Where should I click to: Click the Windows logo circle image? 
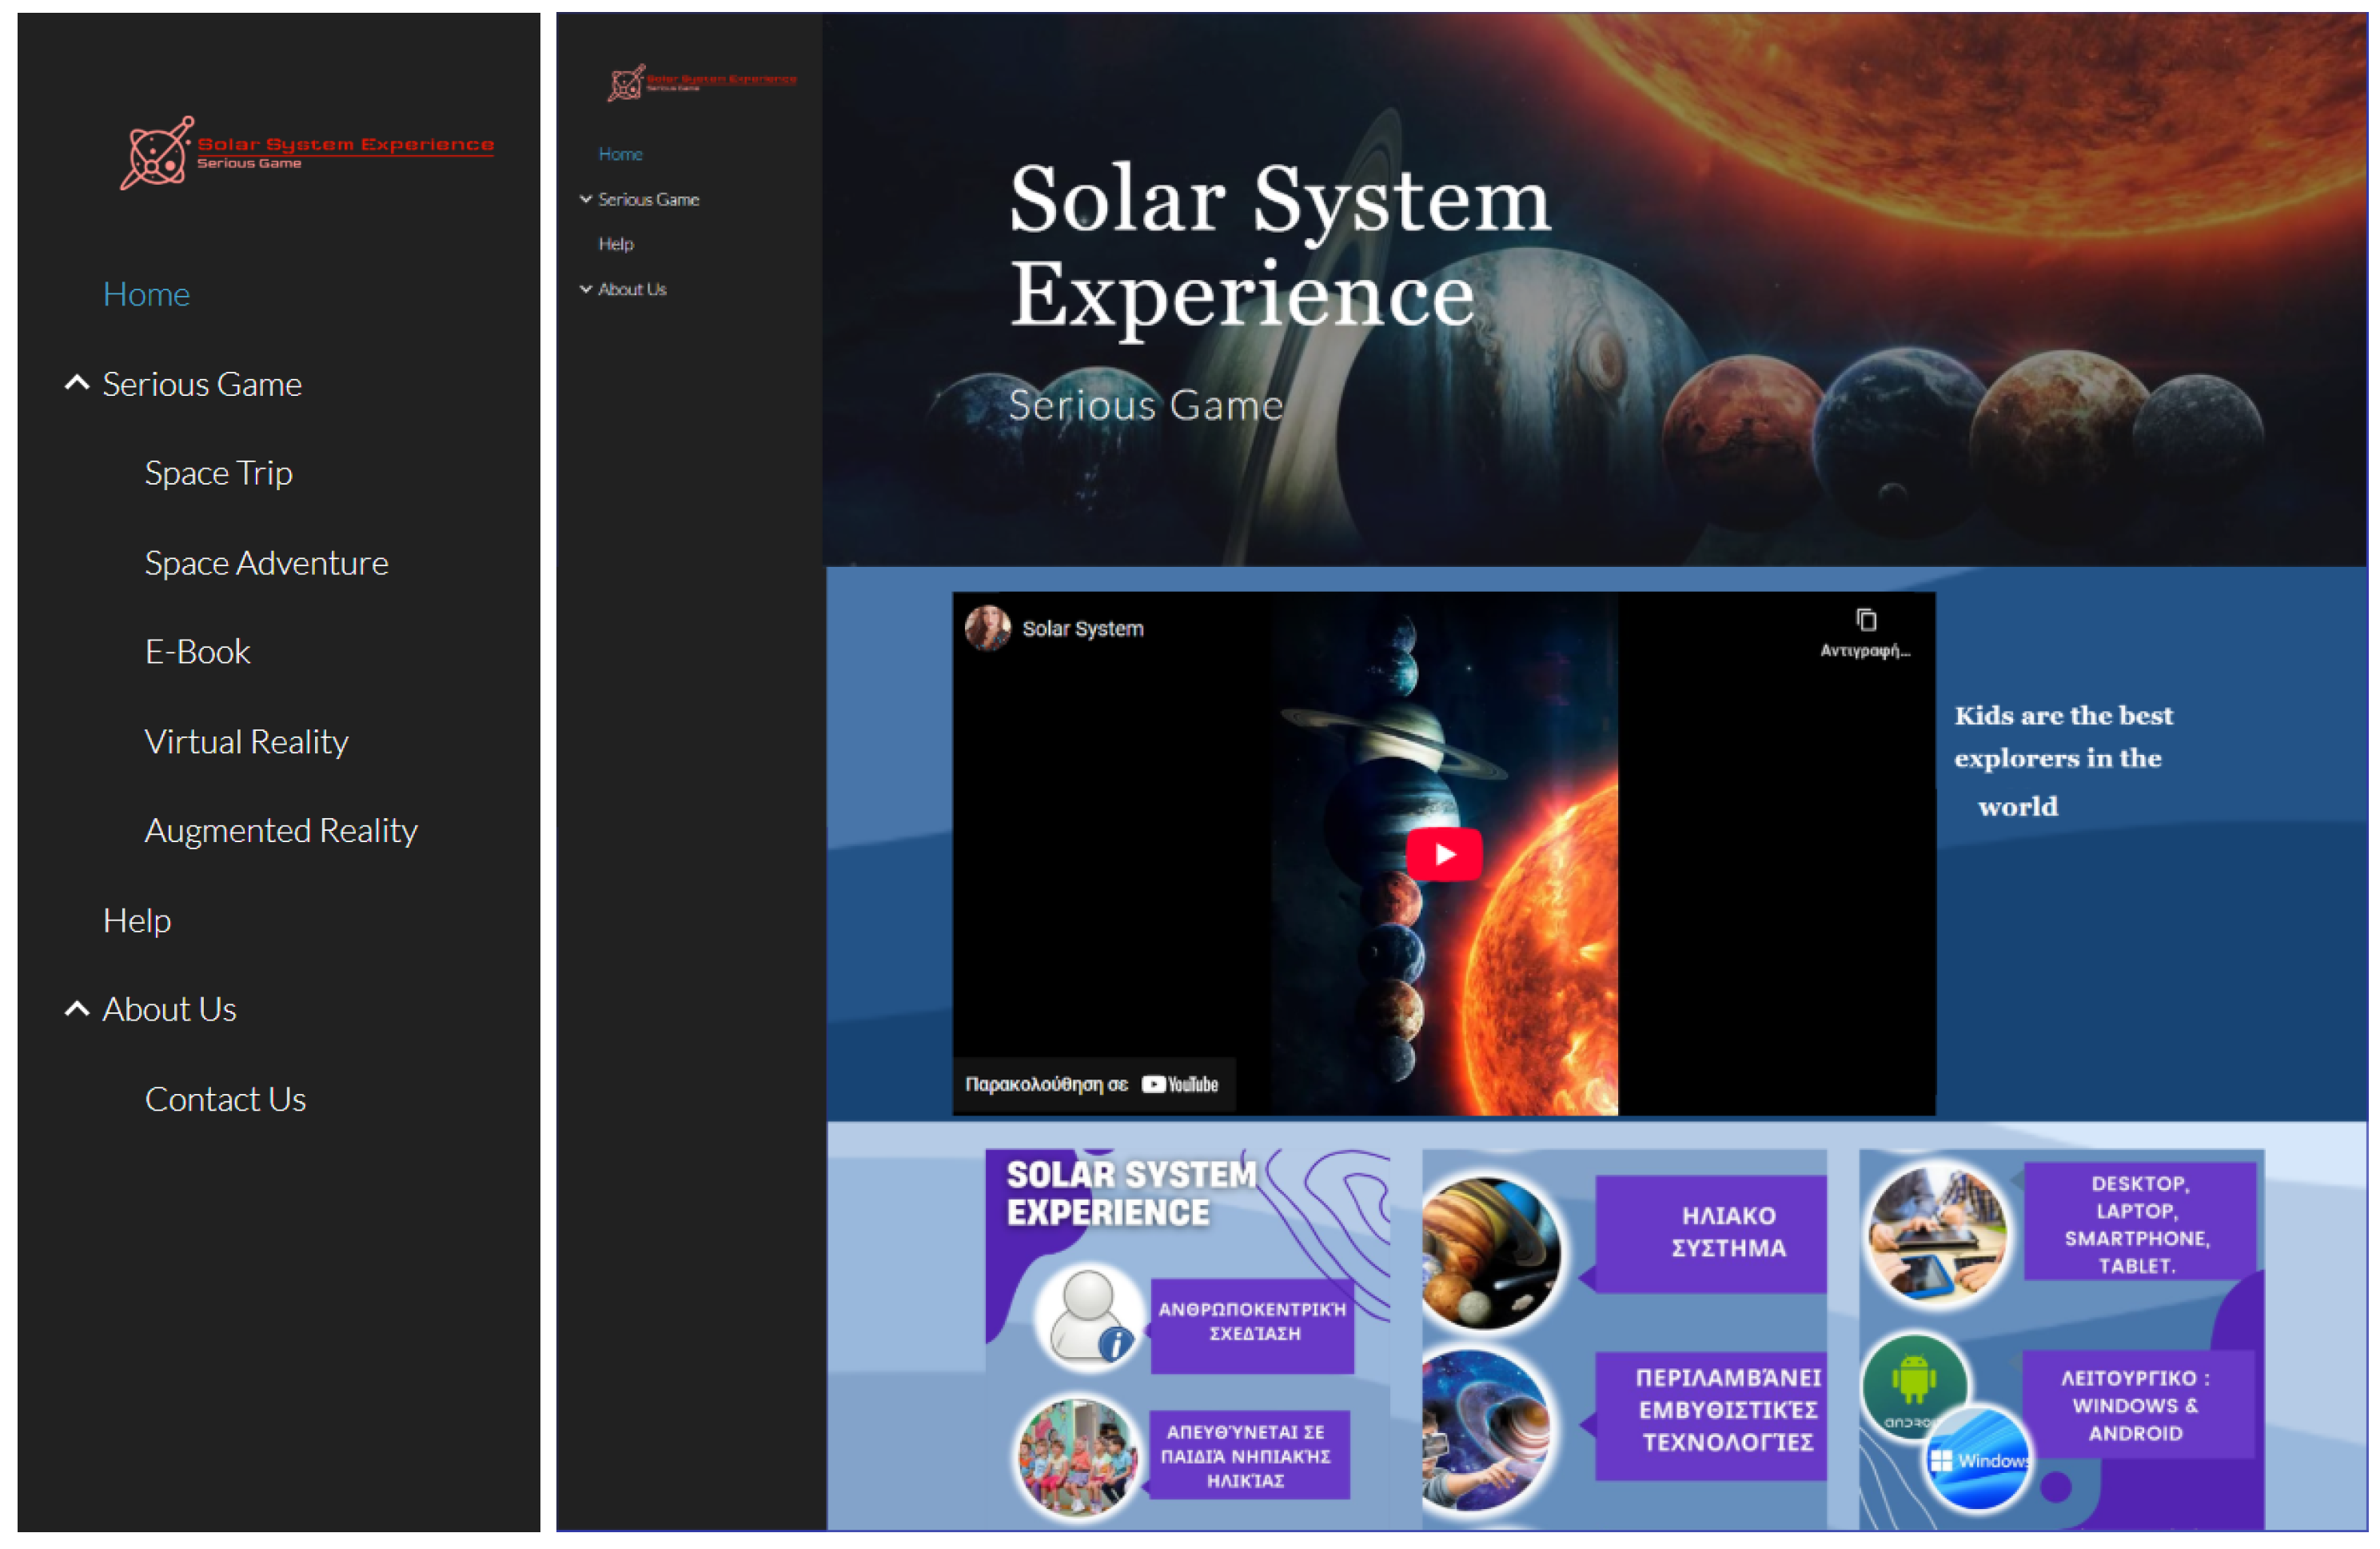pyautogui.click(x=1978, y=1459)
